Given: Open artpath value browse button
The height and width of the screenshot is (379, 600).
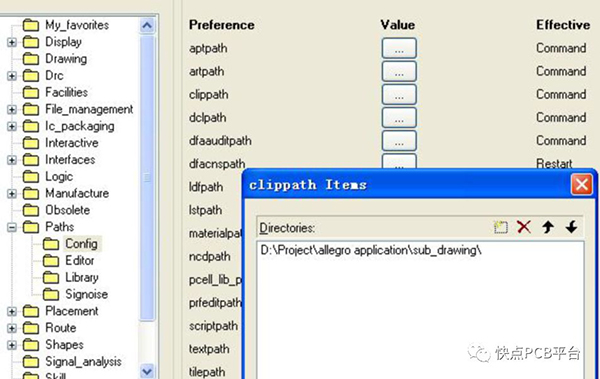Looking at the screenshot, I should tap(399, 71).
